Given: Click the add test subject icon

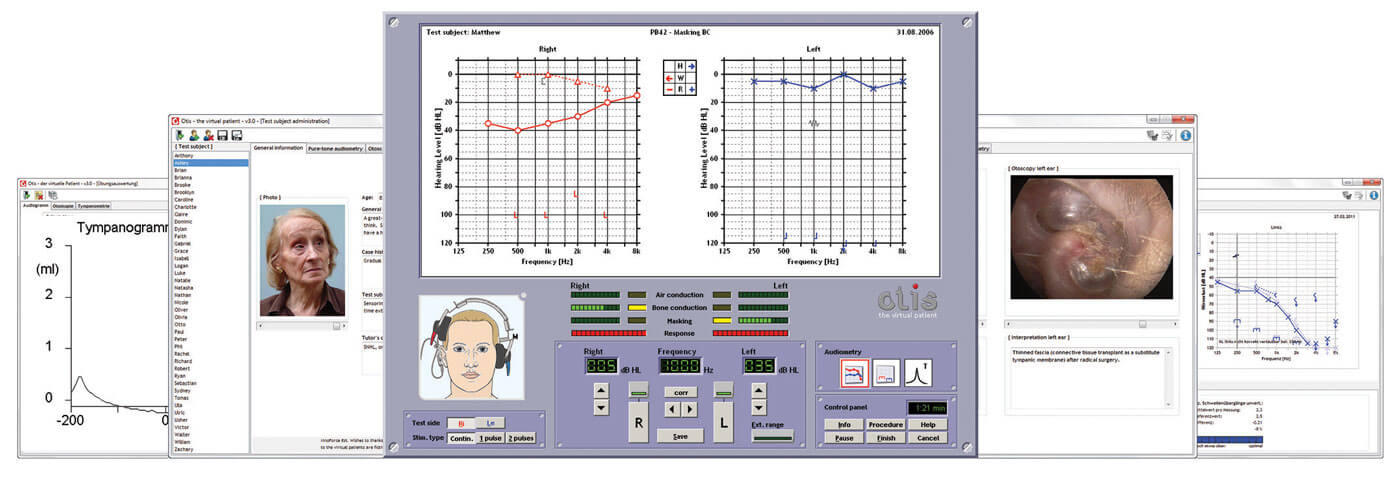Looking at the screenshot, I should (x=194, y=135).
